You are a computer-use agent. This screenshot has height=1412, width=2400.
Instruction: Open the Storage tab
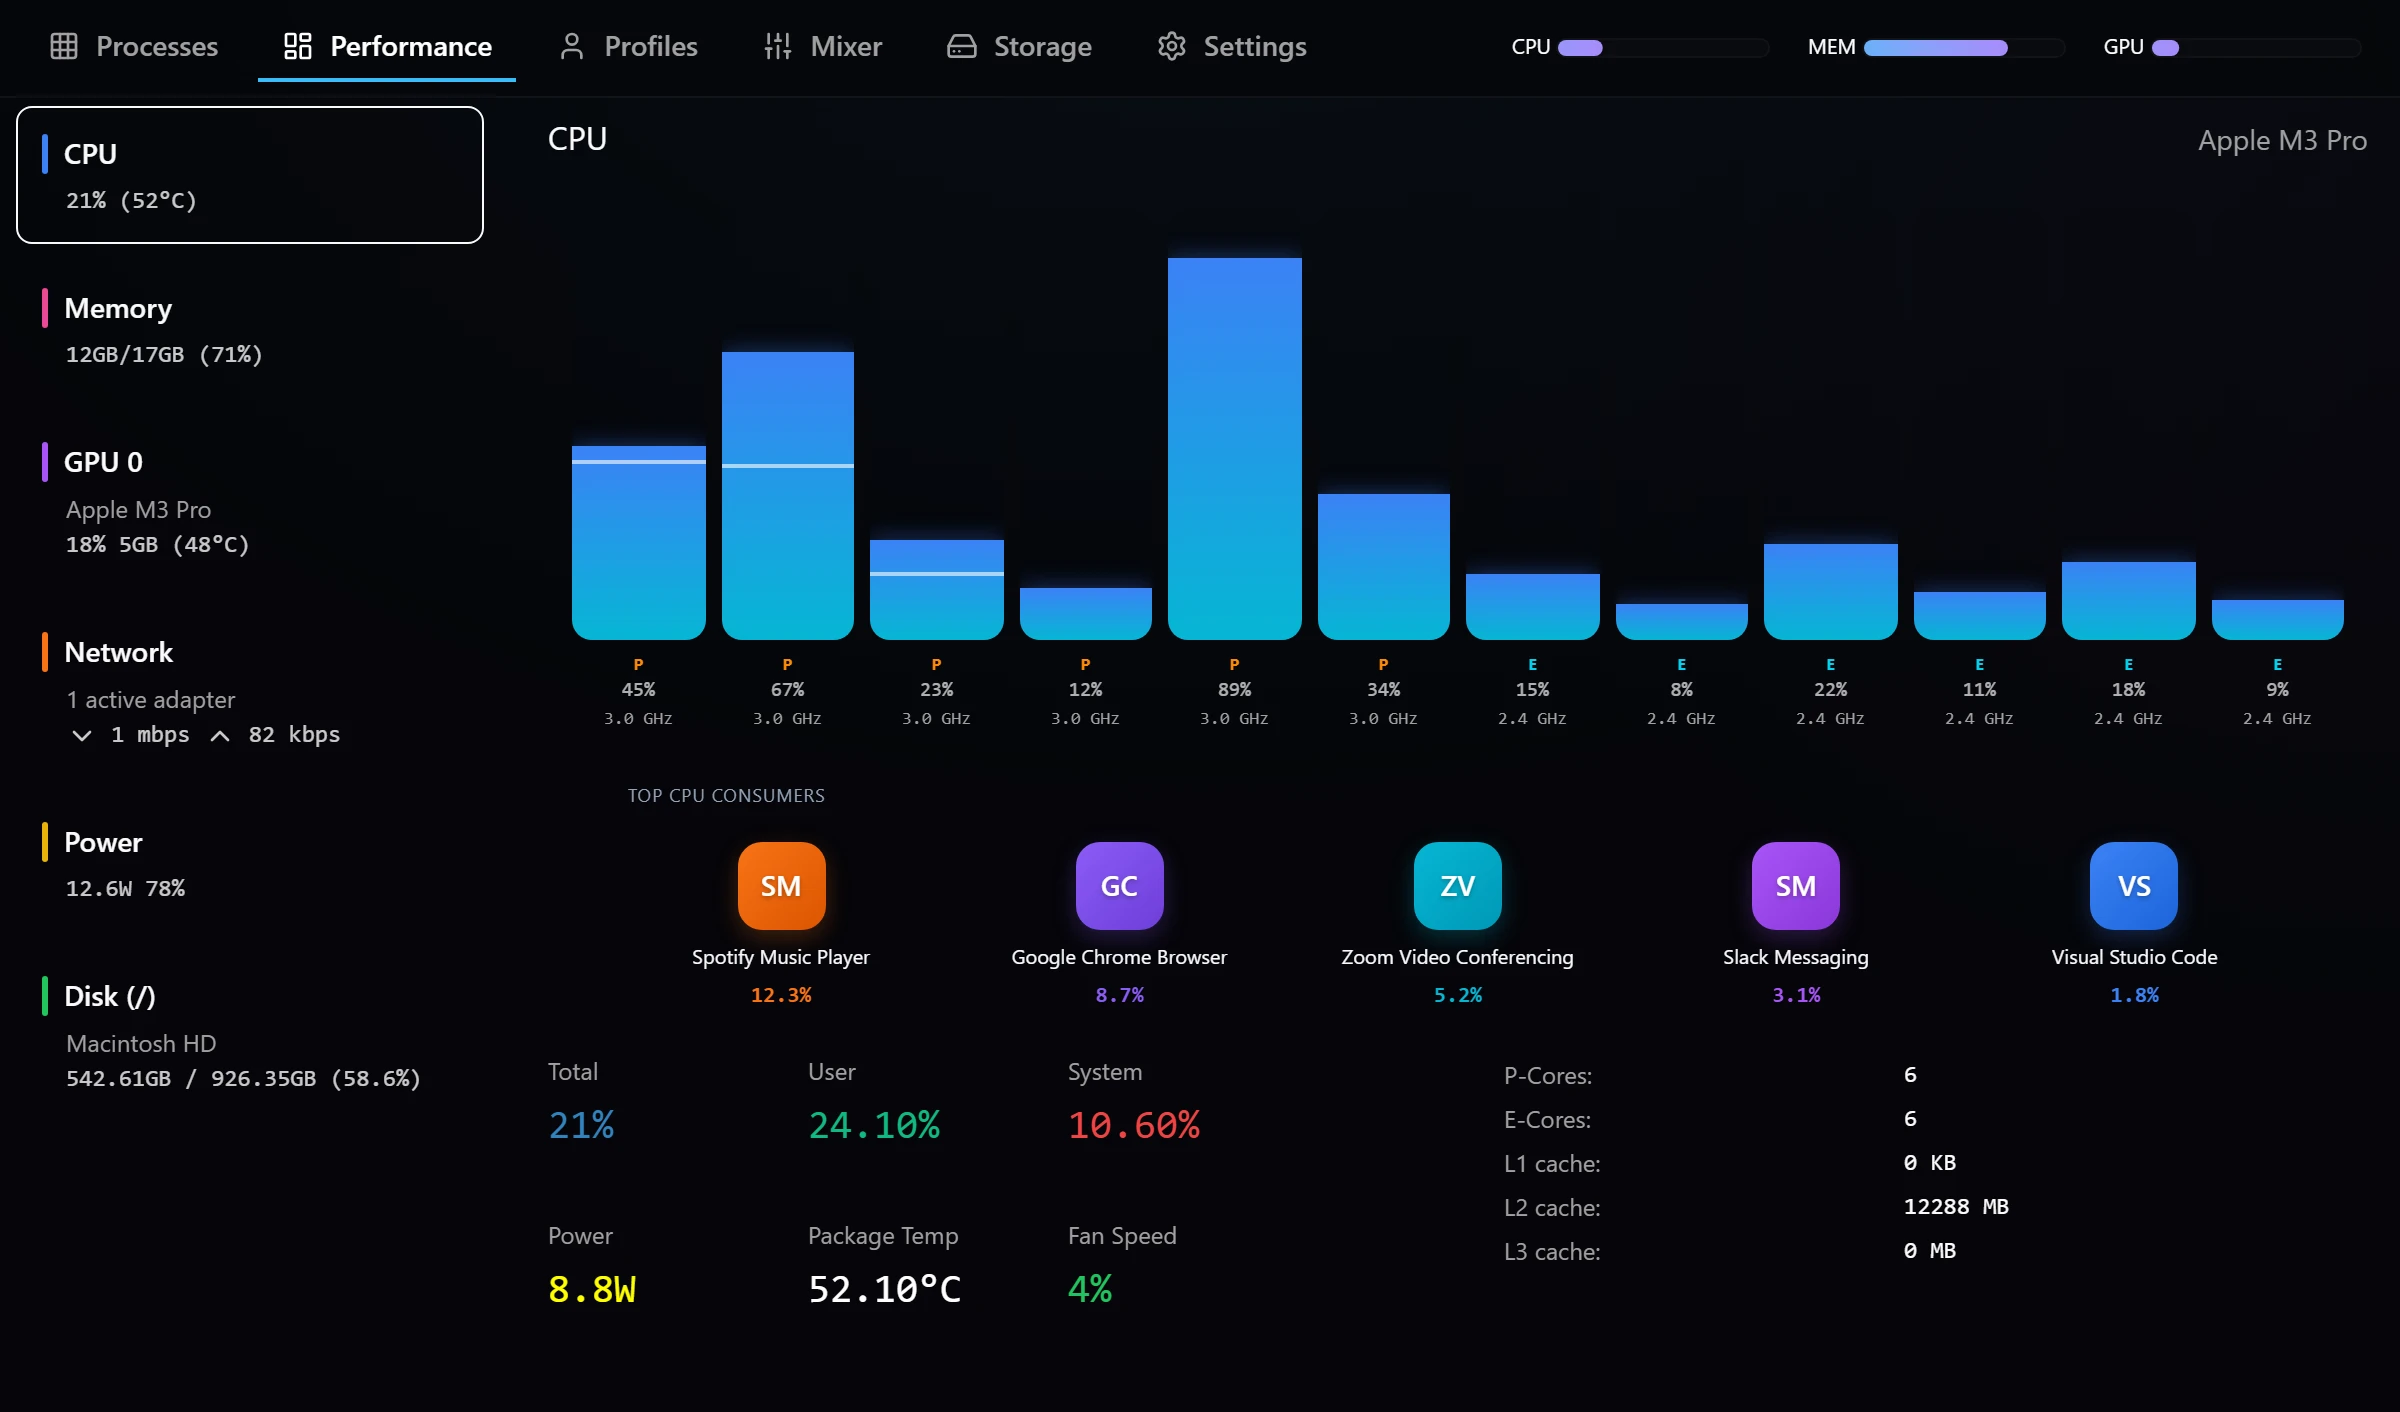tap(1019, 46)
